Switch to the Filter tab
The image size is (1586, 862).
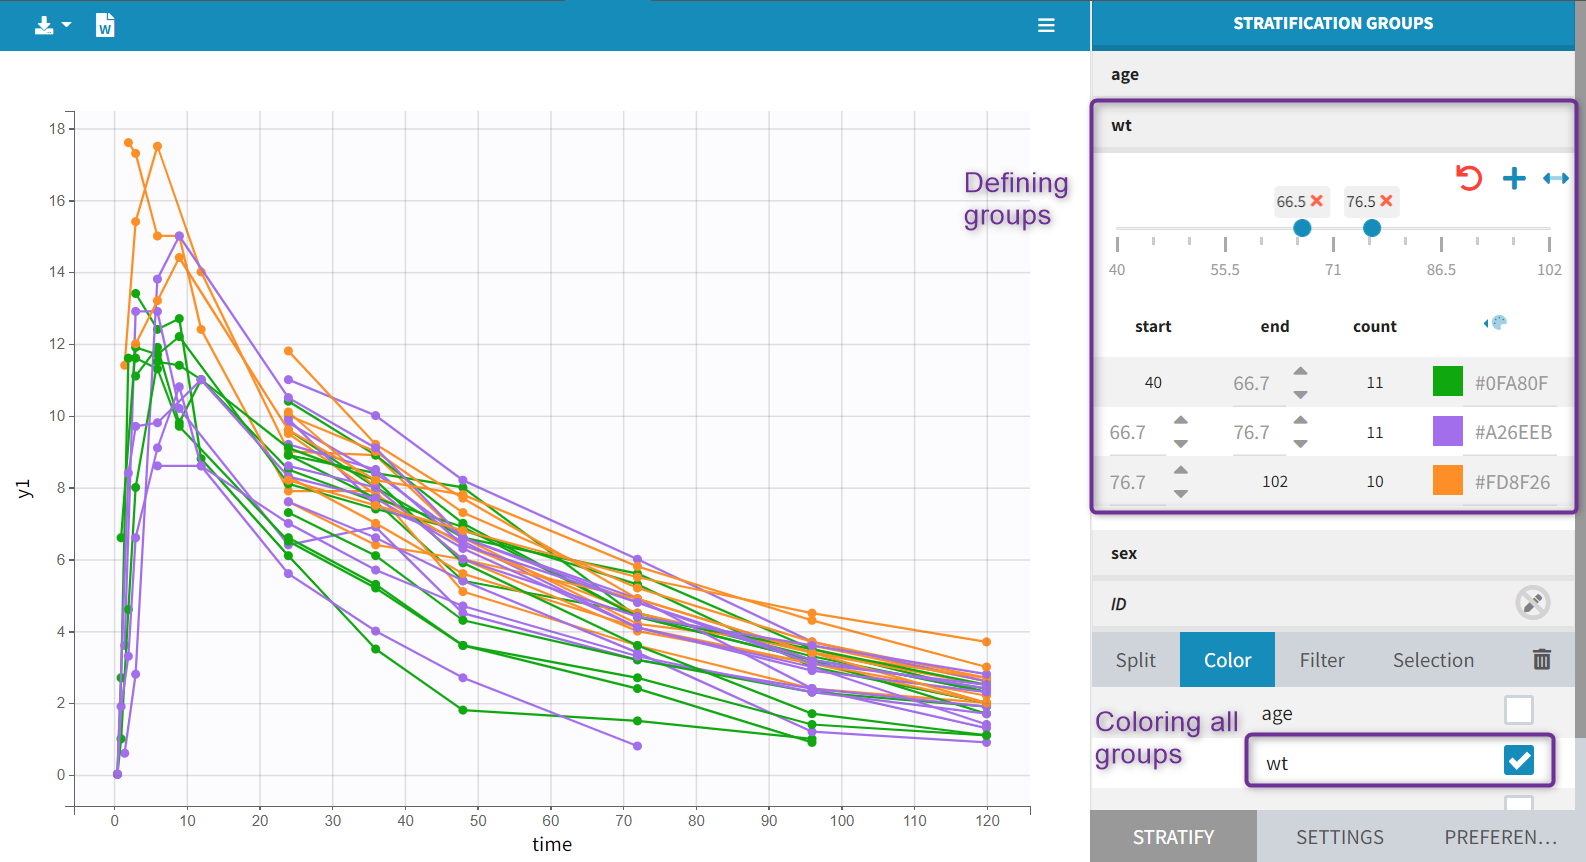[x=1321, y=660]
